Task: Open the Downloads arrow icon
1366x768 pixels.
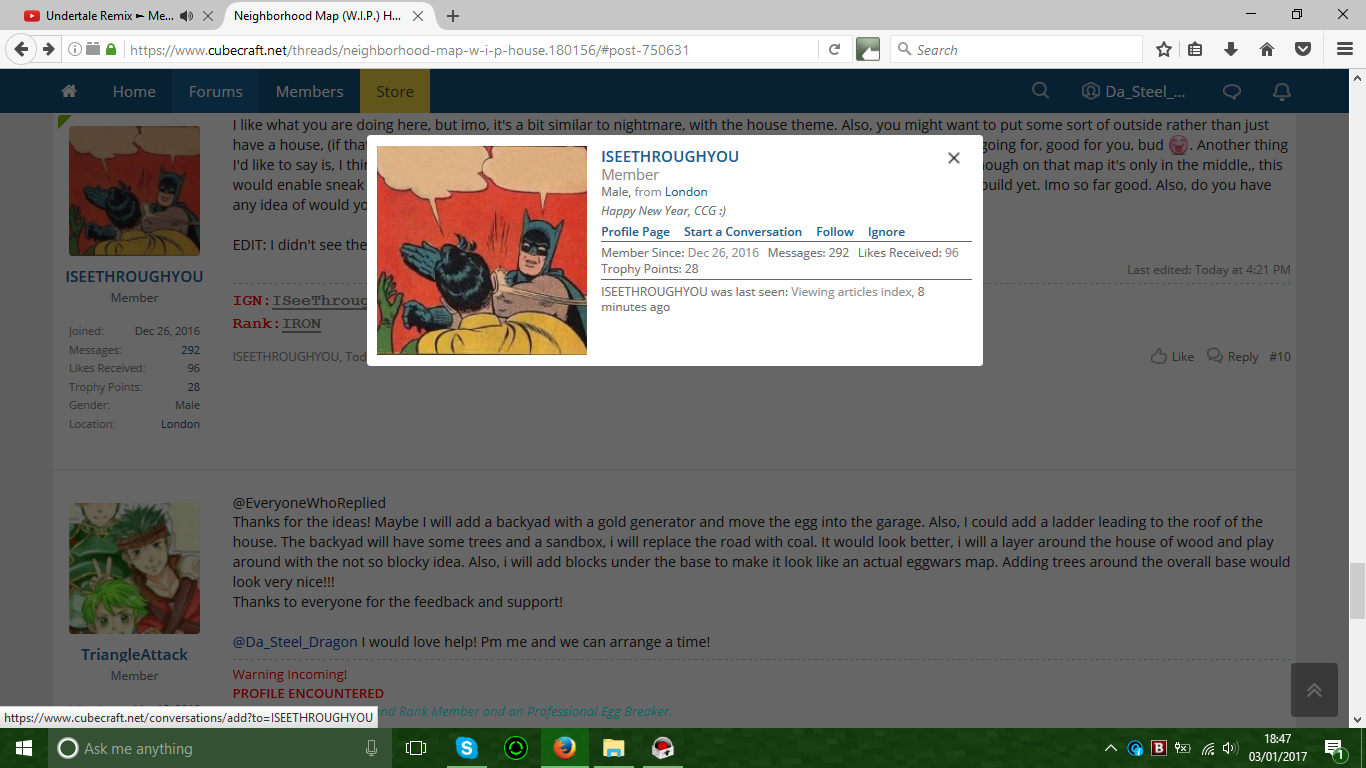Action: pyautogui.click(x=1231, y=49)
